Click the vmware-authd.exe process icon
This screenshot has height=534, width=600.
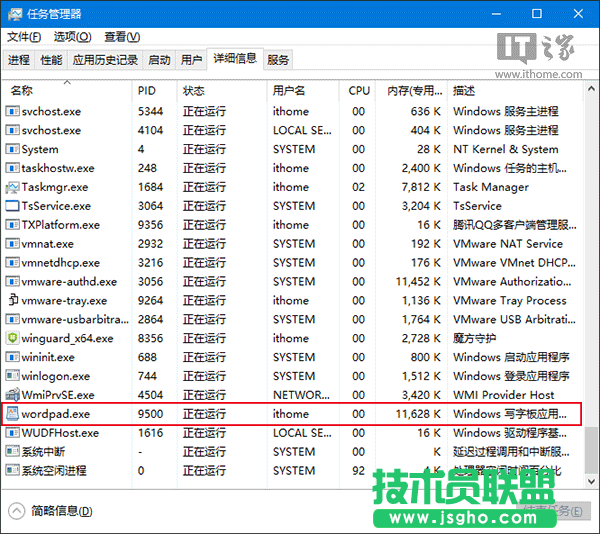tap(12, 282)
